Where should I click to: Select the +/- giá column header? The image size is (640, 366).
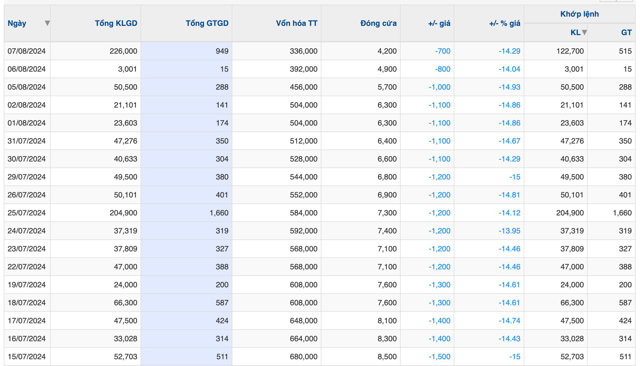point(439,23)
